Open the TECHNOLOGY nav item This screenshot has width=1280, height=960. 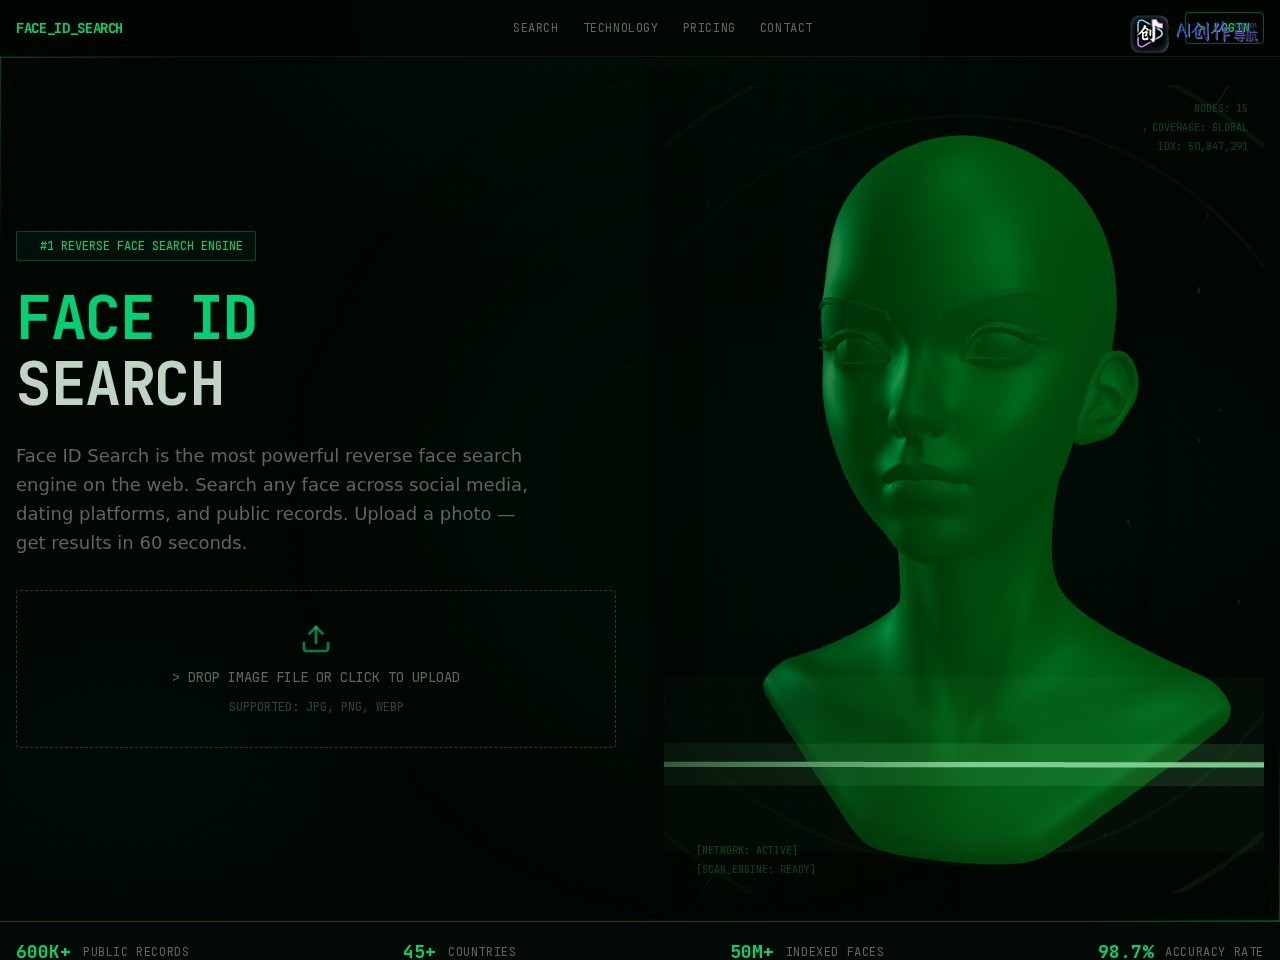click(x=621, y=28)
